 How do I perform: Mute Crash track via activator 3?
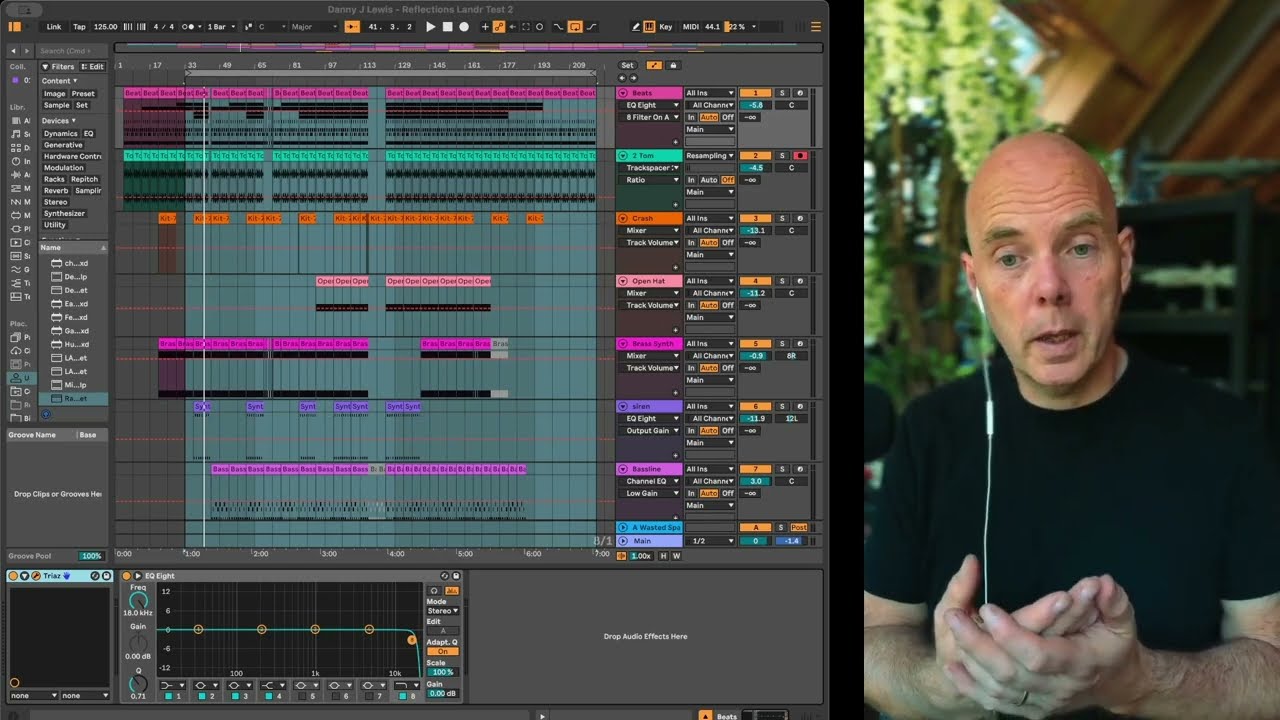[755, 218]
